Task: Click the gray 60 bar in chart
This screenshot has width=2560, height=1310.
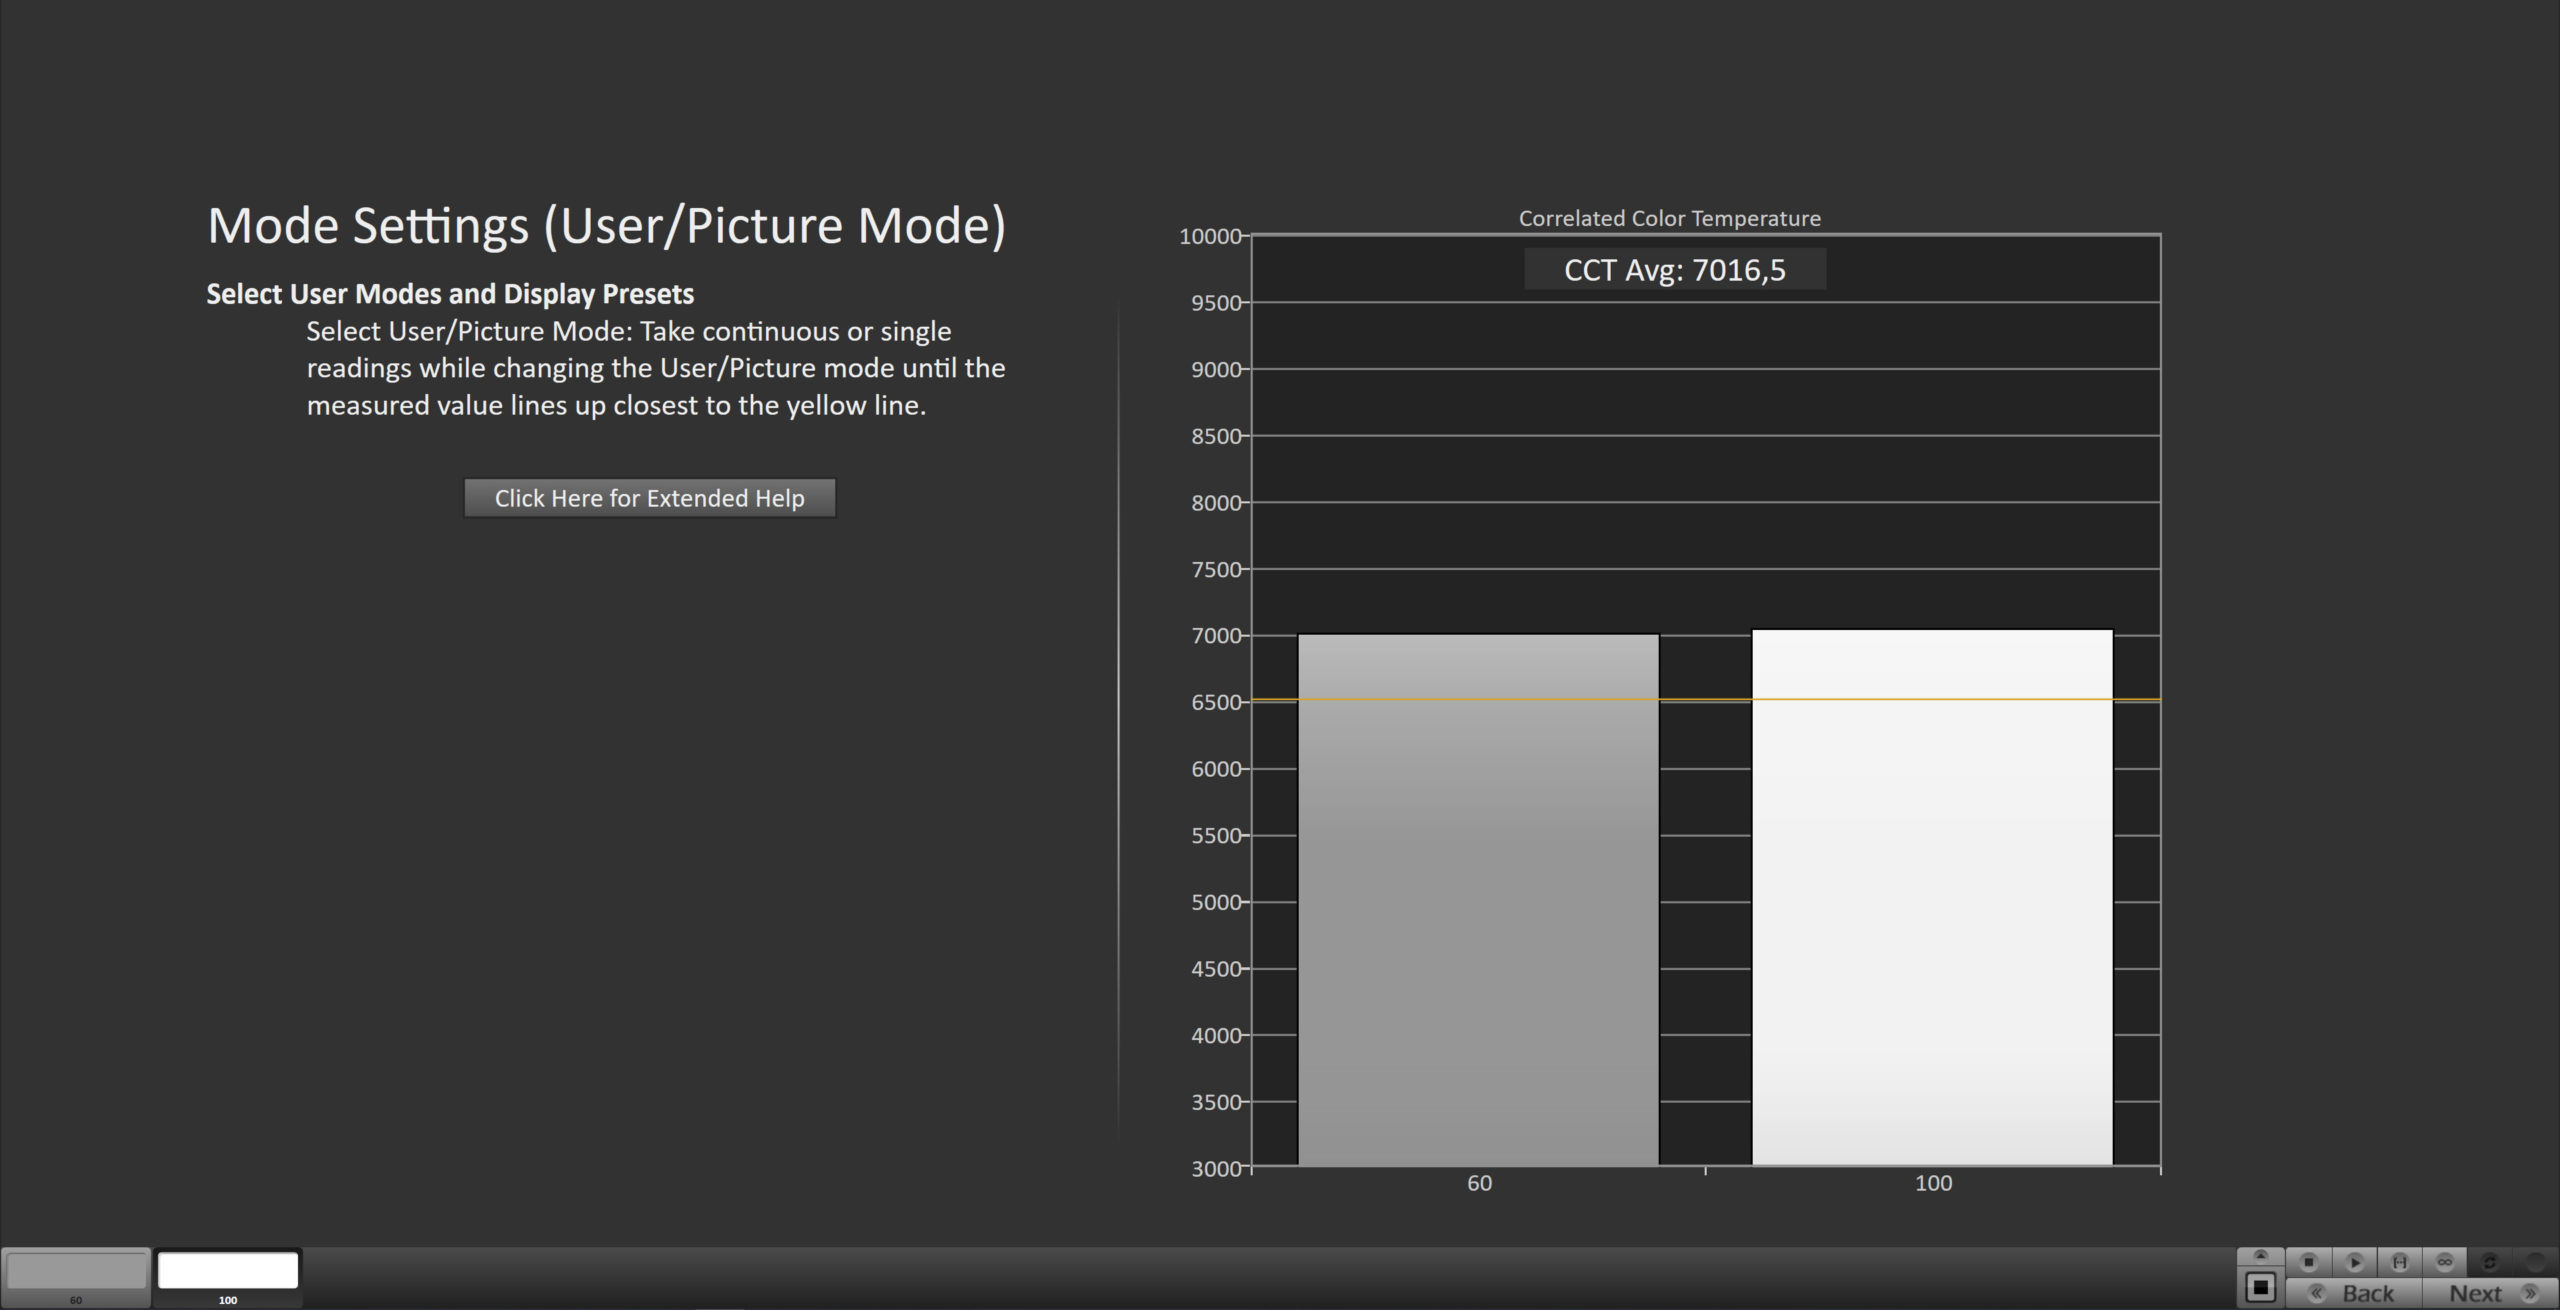Action: pos(1478,900)
